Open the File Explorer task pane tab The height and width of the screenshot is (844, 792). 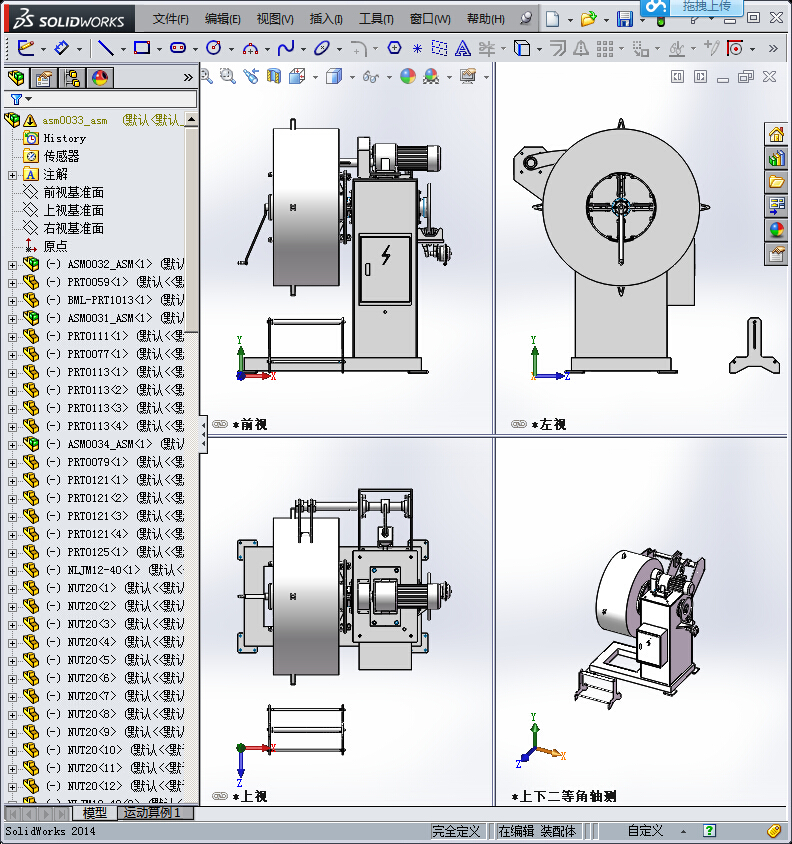click(x=776, y=182)
